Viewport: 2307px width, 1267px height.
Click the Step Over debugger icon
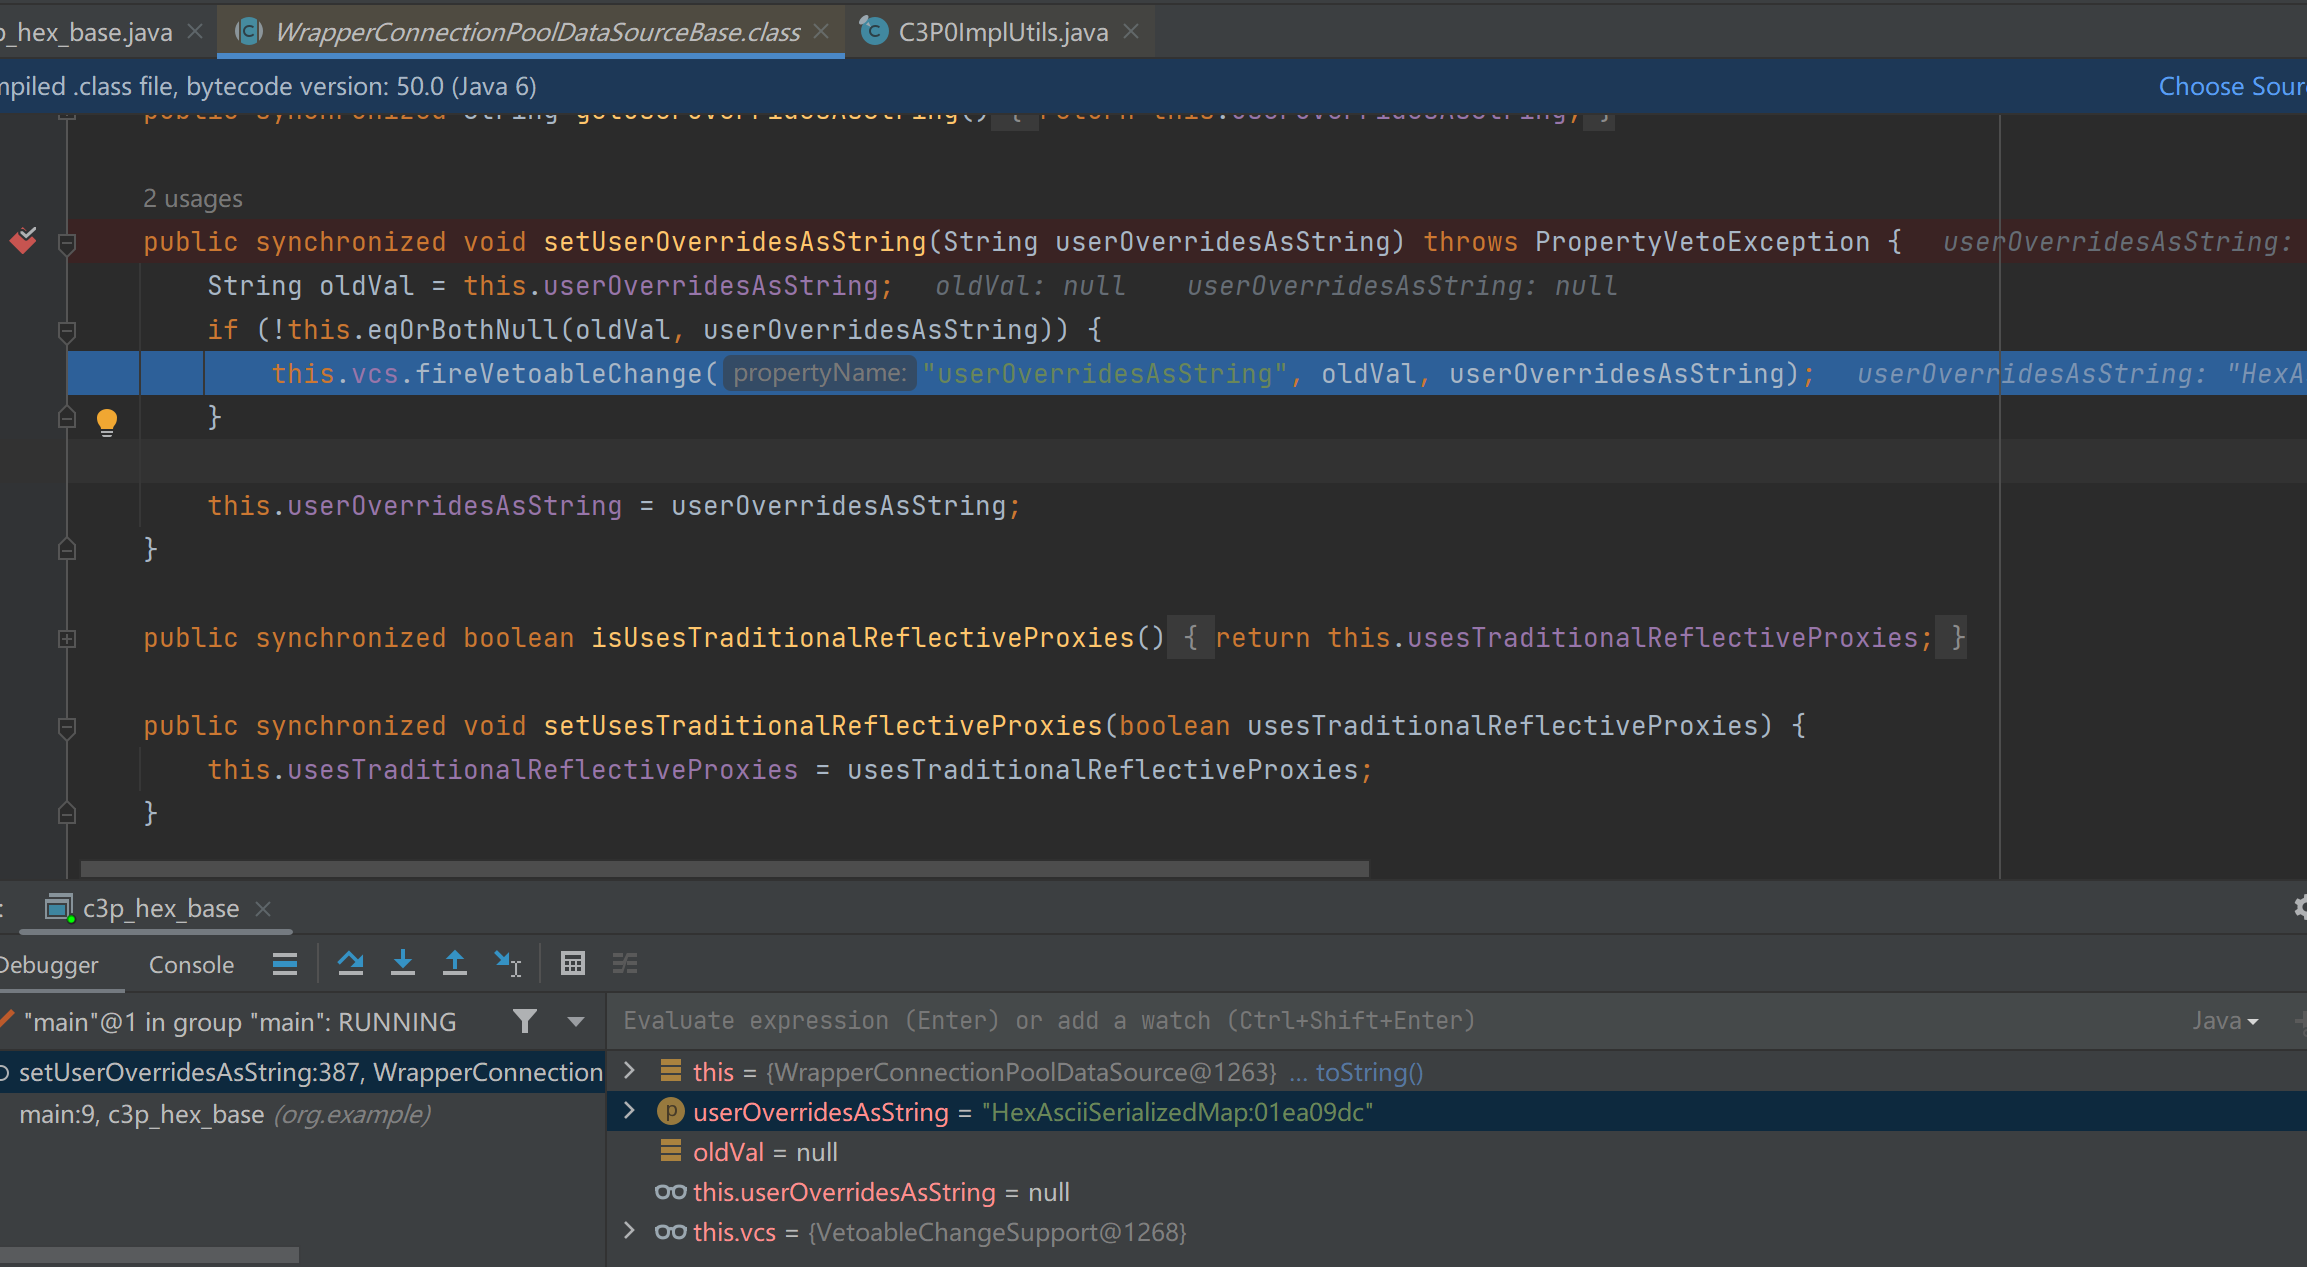tap(350, 963)
